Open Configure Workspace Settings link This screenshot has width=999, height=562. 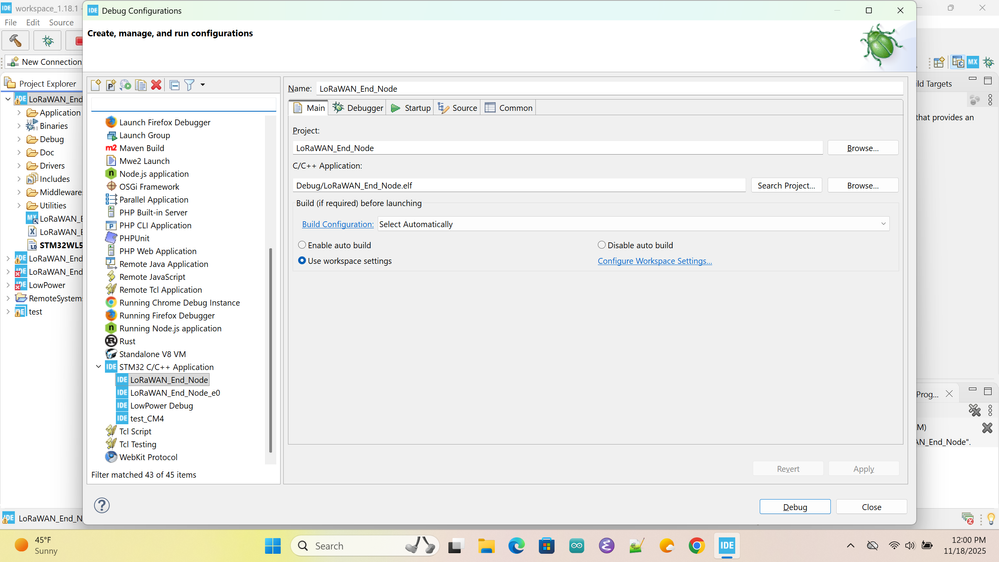(x=654, y=261)
